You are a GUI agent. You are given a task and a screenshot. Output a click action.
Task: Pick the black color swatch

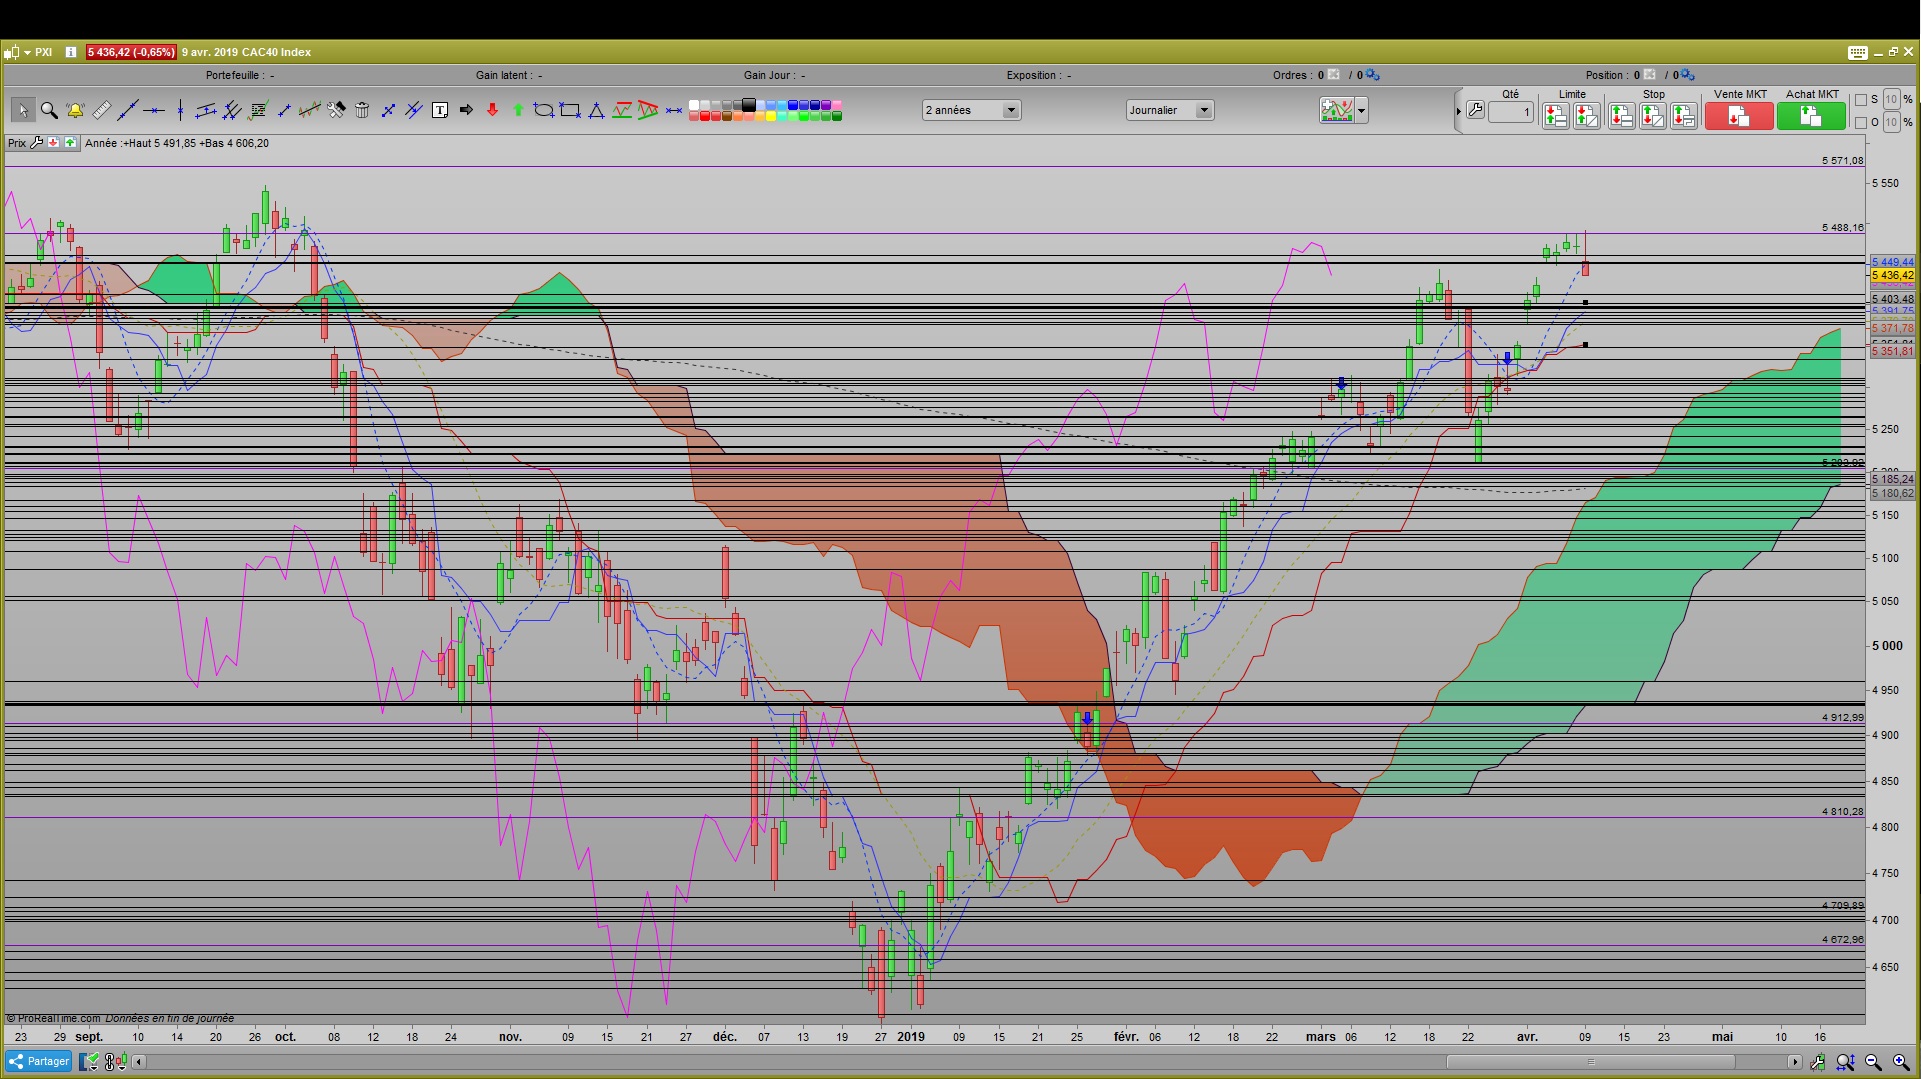coord(748,104)
